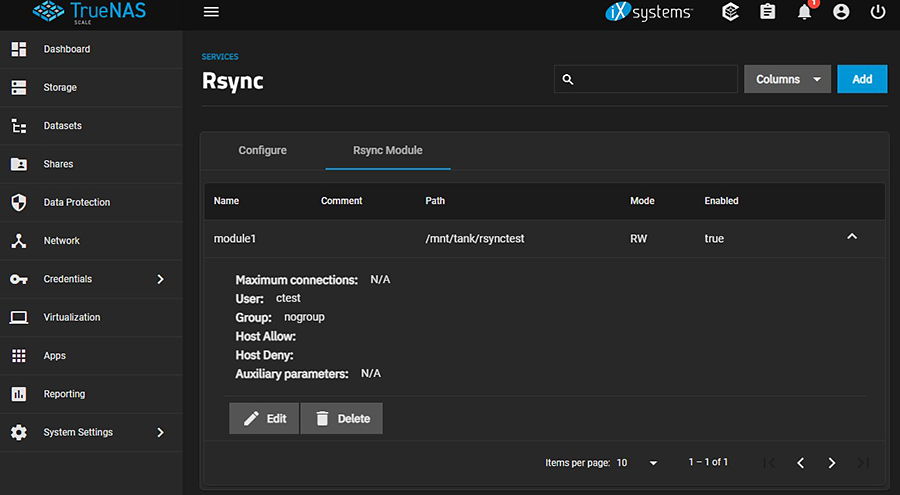Sort by the Mode column header

642,201
